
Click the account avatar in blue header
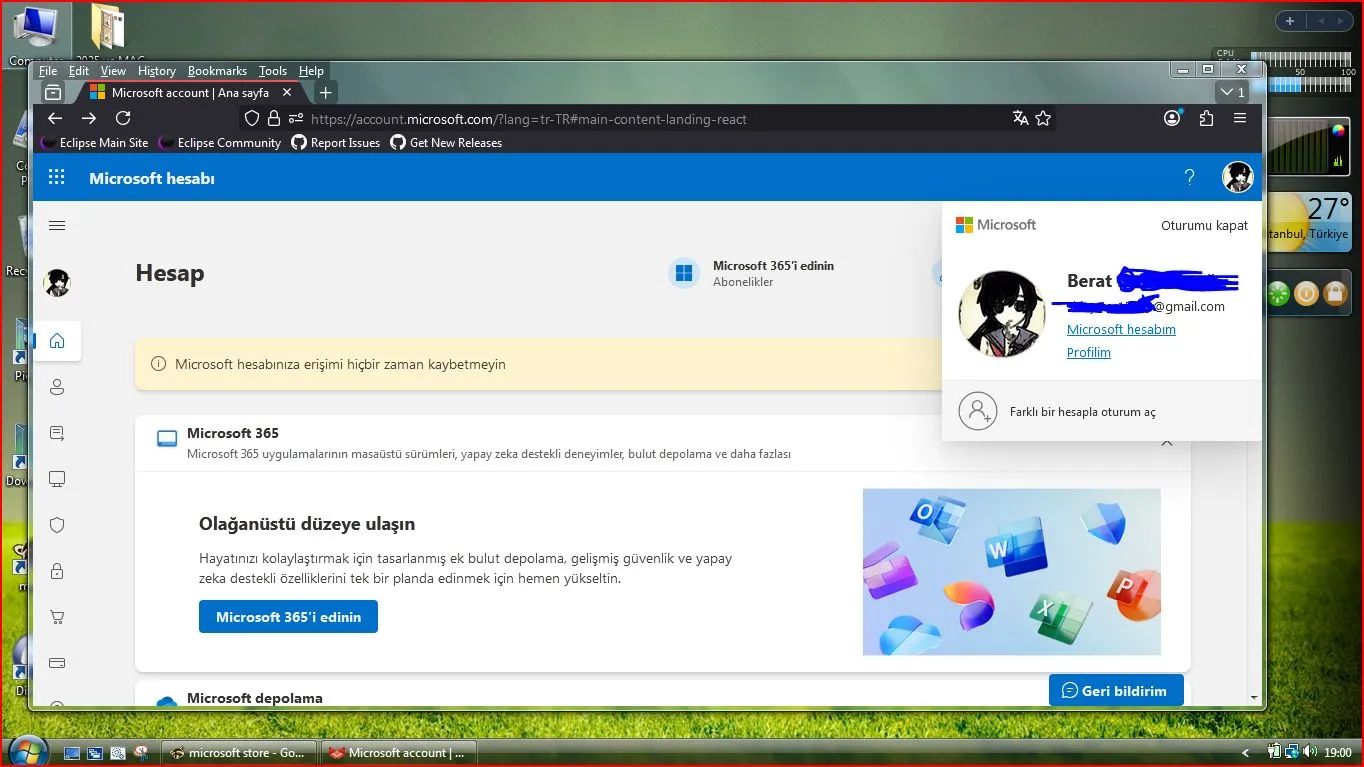[1237, 177]
